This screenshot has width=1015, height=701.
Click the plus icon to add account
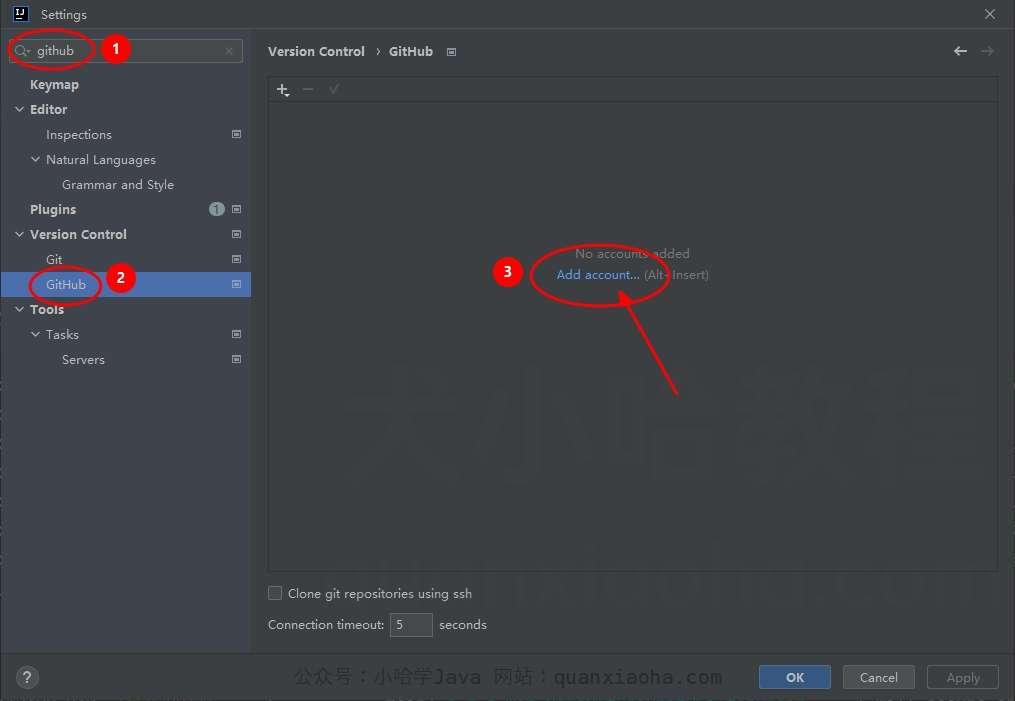[x=283, y=90]
